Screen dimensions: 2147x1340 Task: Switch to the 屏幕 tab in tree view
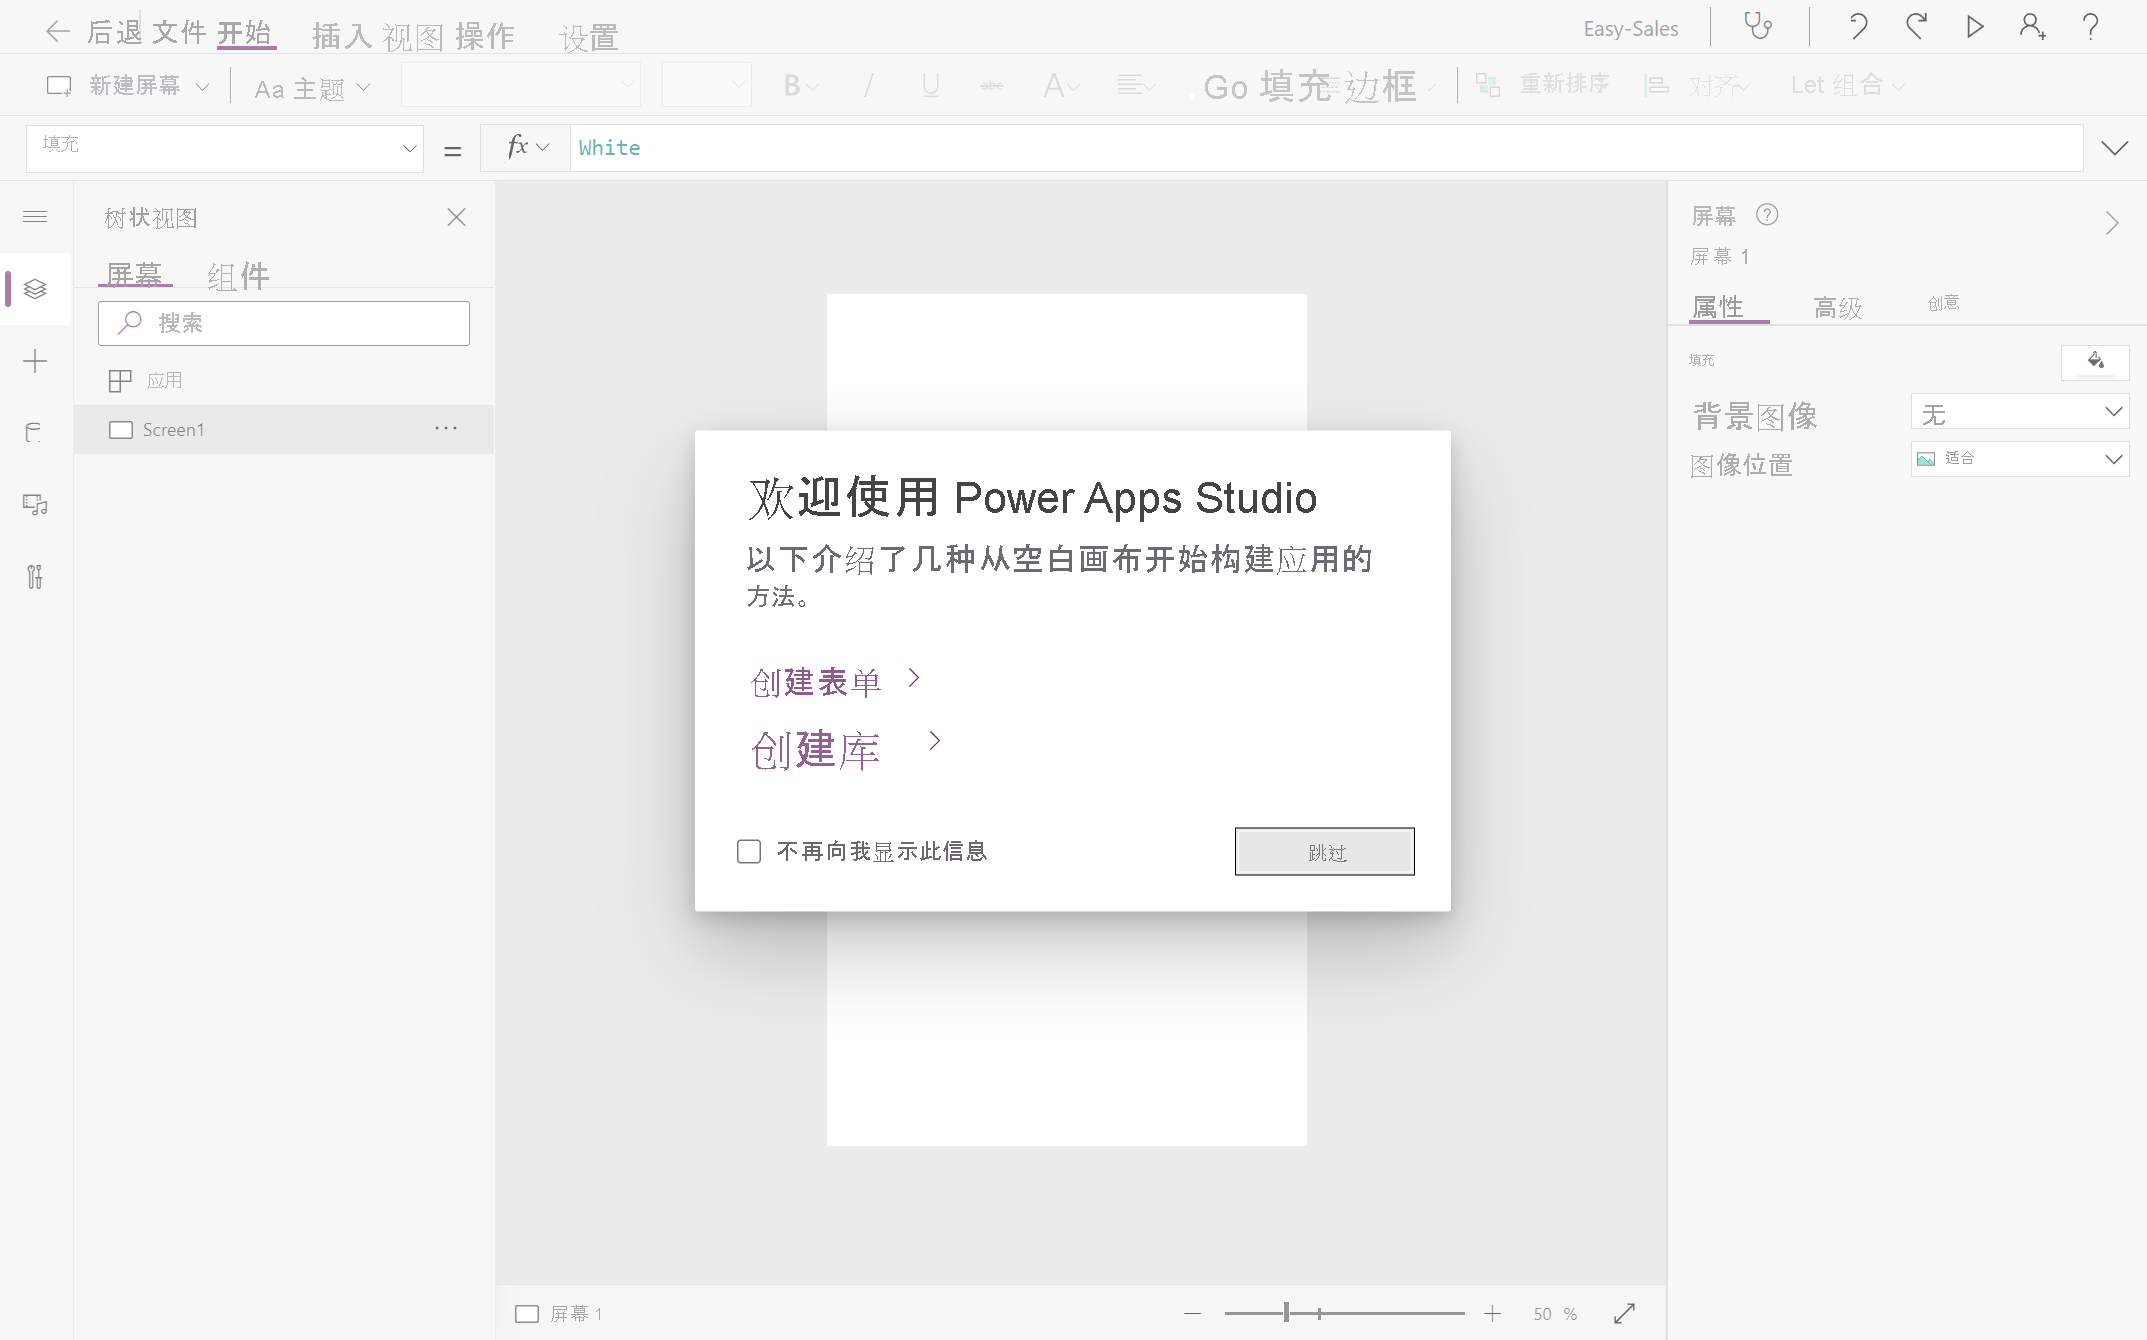[x=134, y=273]
